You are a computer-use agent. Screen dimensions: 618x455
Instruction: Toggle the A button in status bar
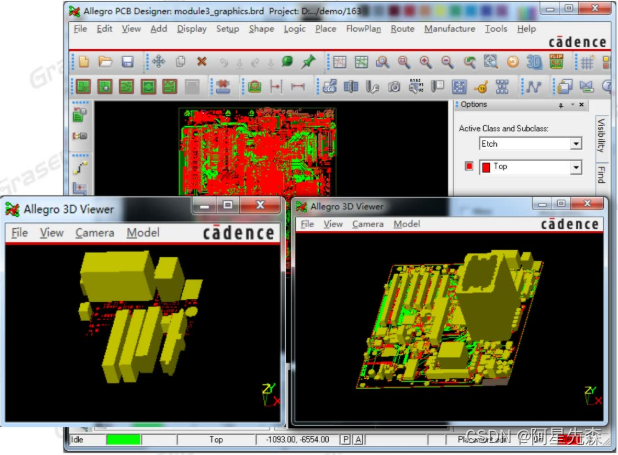[358, 439]
